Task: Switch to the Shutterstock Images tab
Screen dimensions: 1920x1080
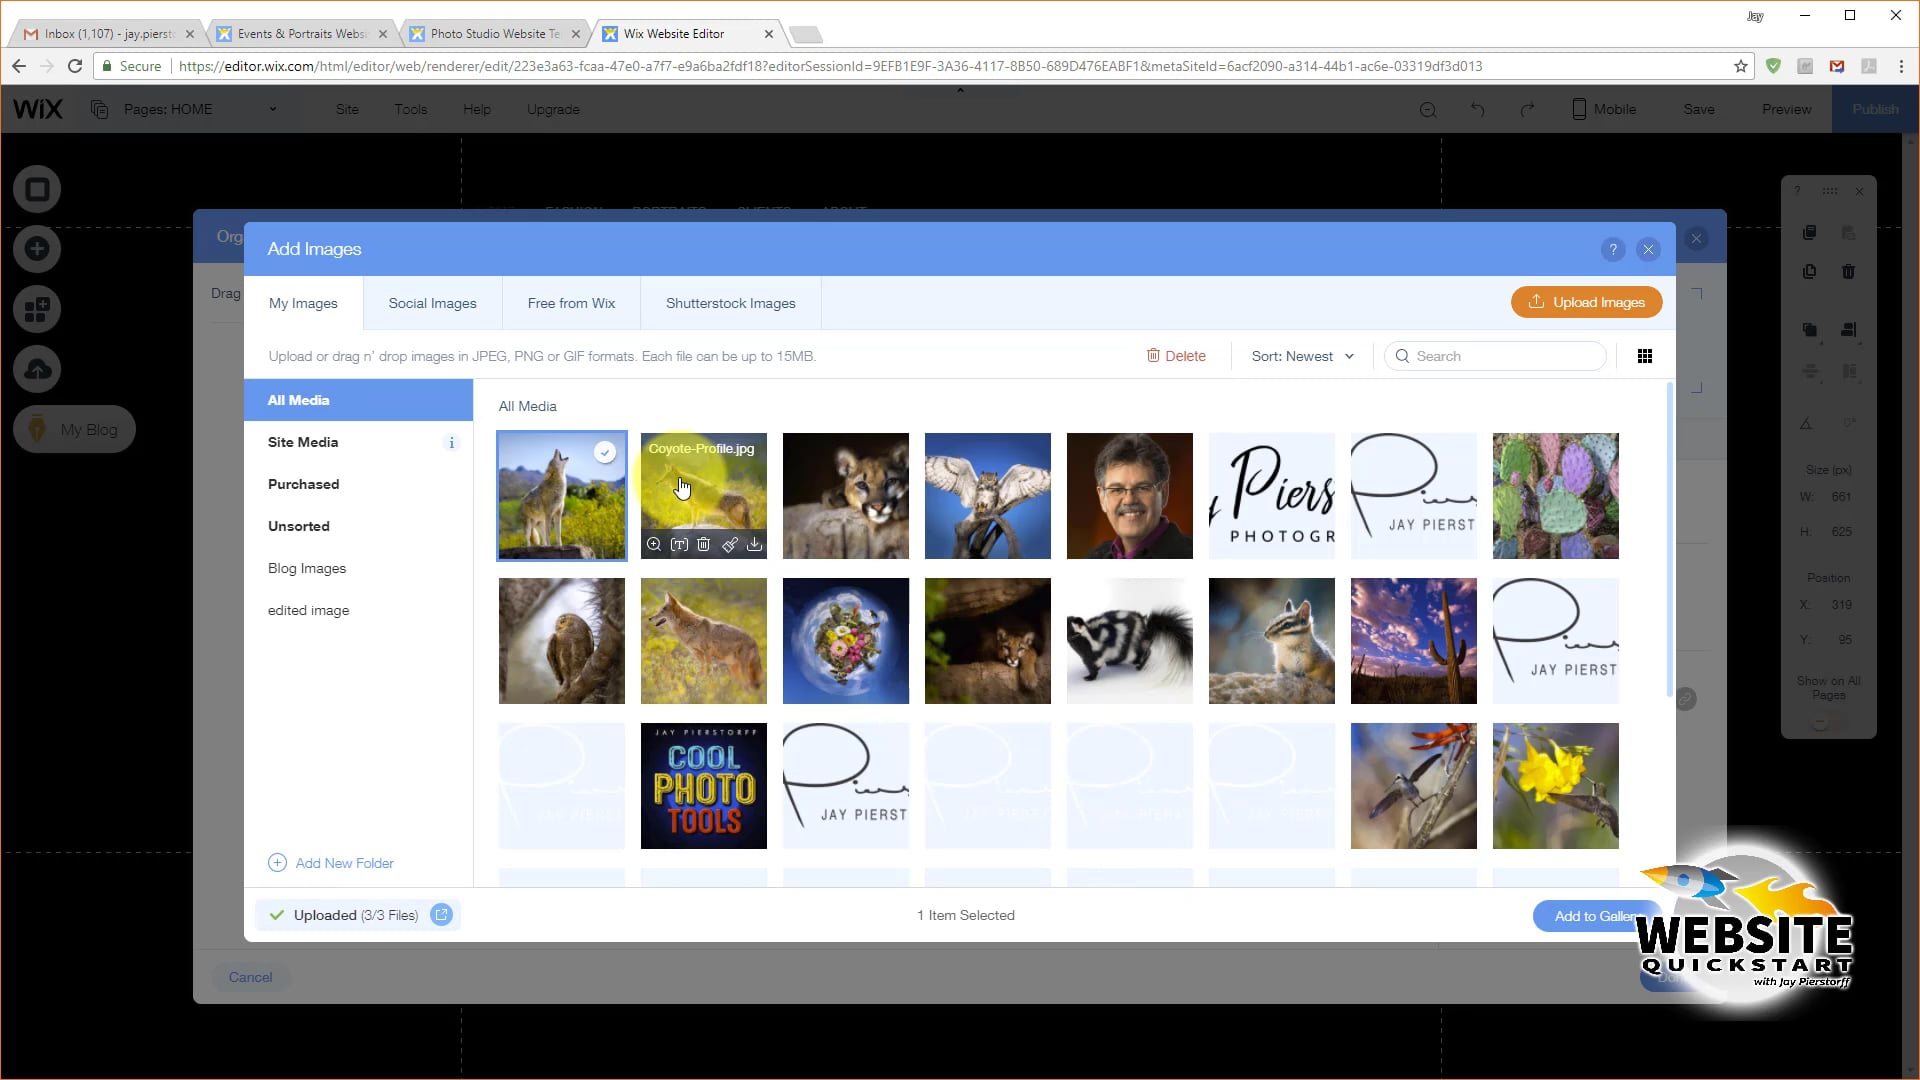Action: 730,303
